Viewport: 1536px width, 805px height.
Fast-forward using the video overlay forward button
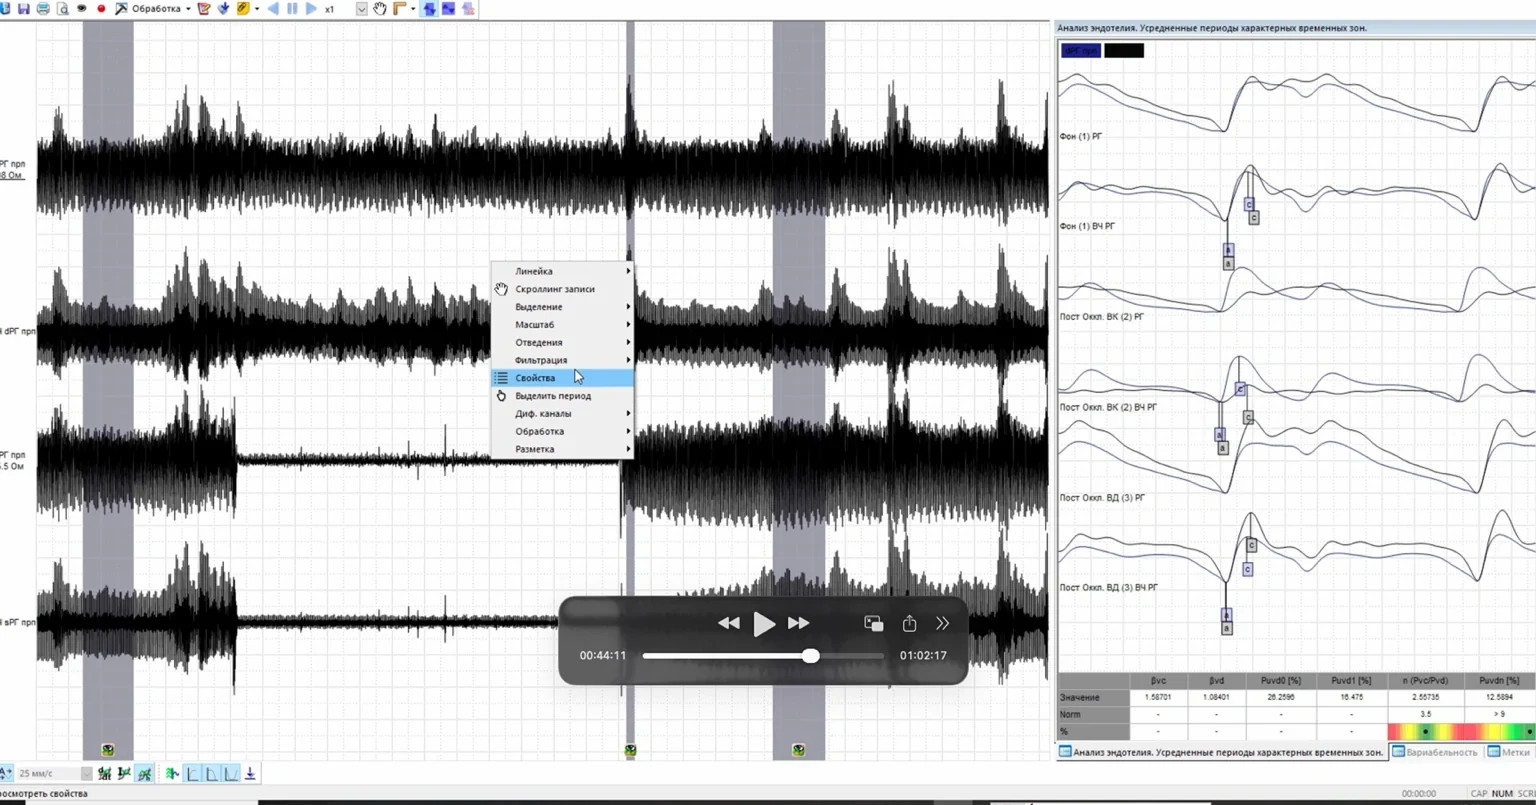click(x=798, y=623)
